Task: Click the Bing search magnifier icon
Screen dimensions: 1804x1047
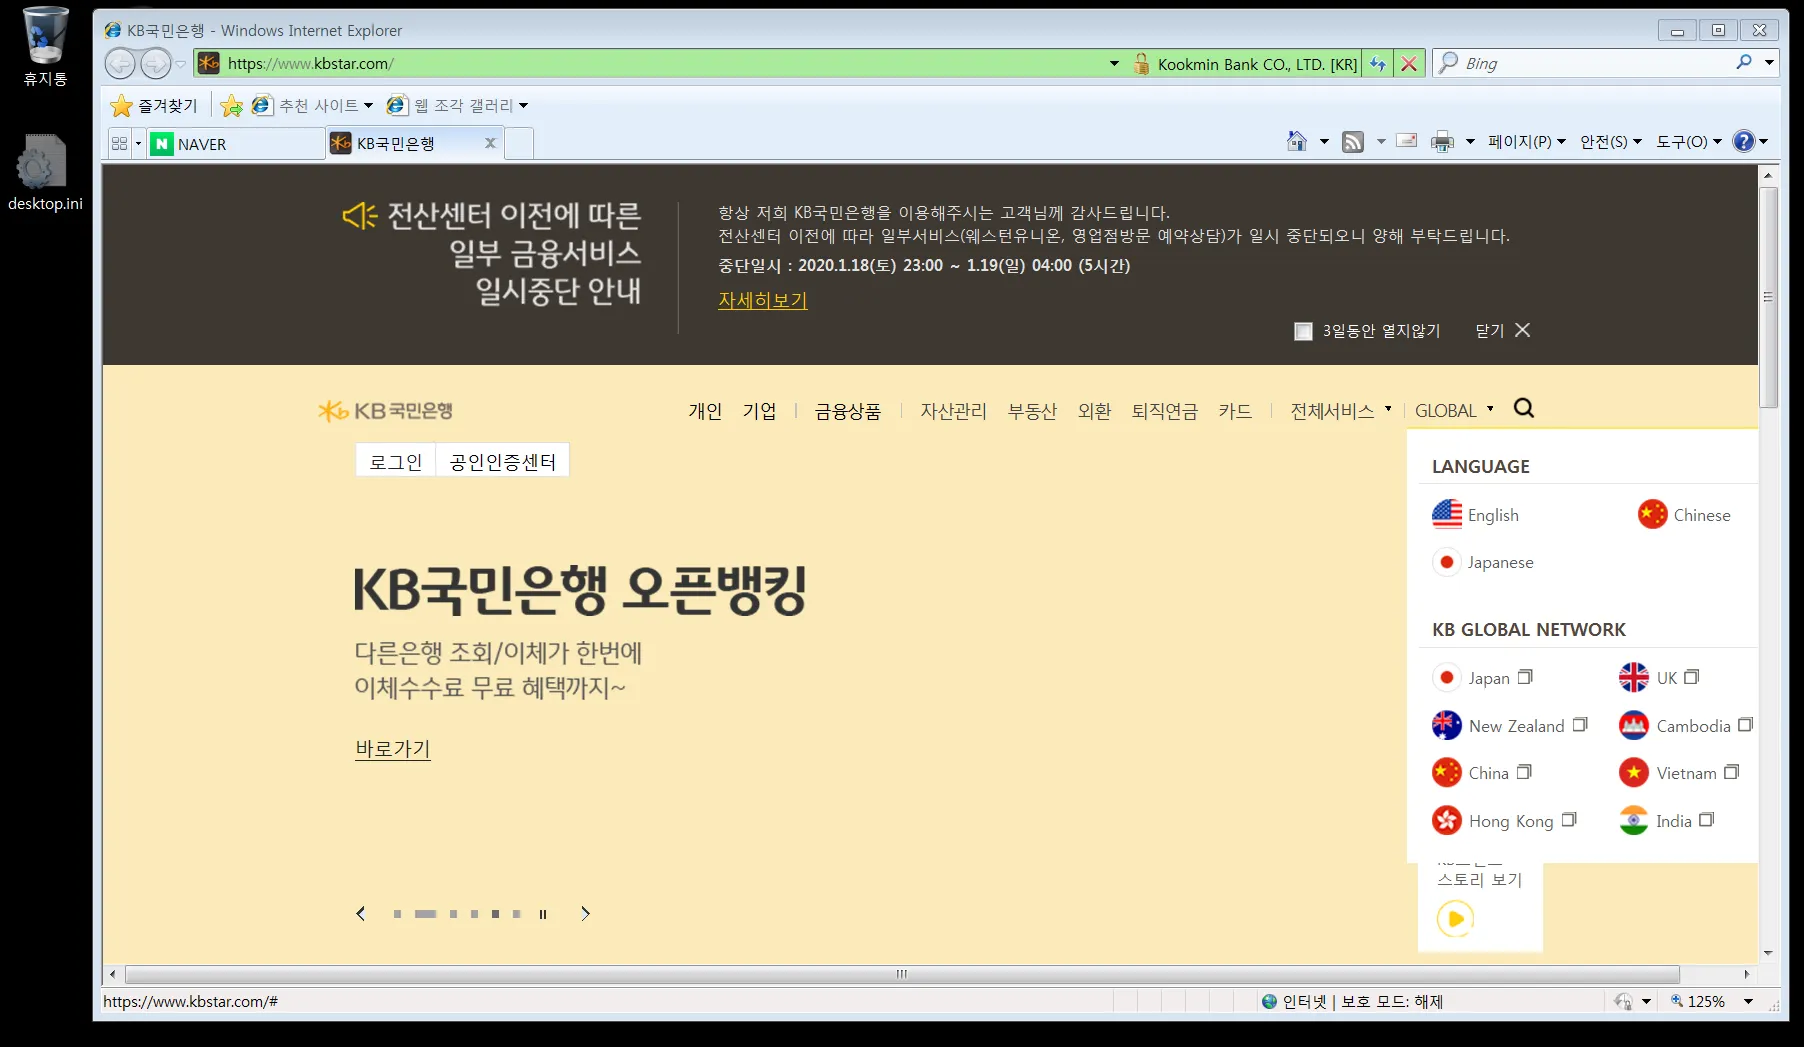Action: click(x=1744, y=63)
